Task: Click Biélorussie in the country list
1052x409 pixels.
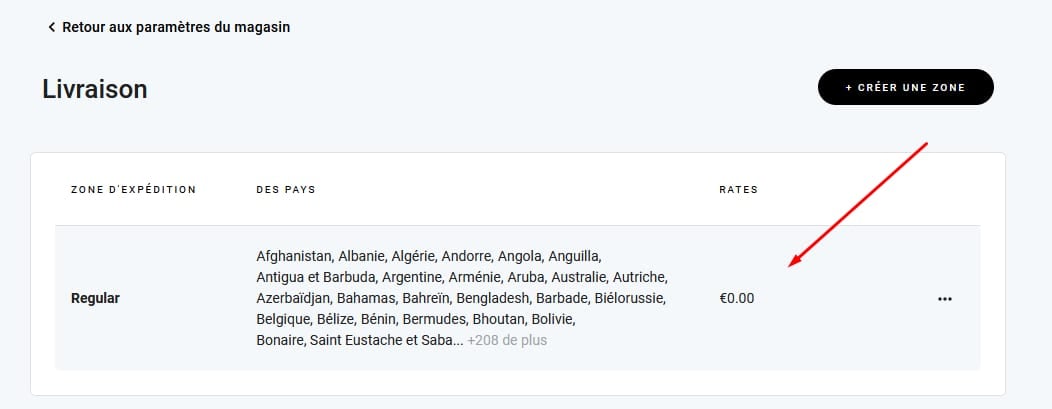Action: coord(629,298)
